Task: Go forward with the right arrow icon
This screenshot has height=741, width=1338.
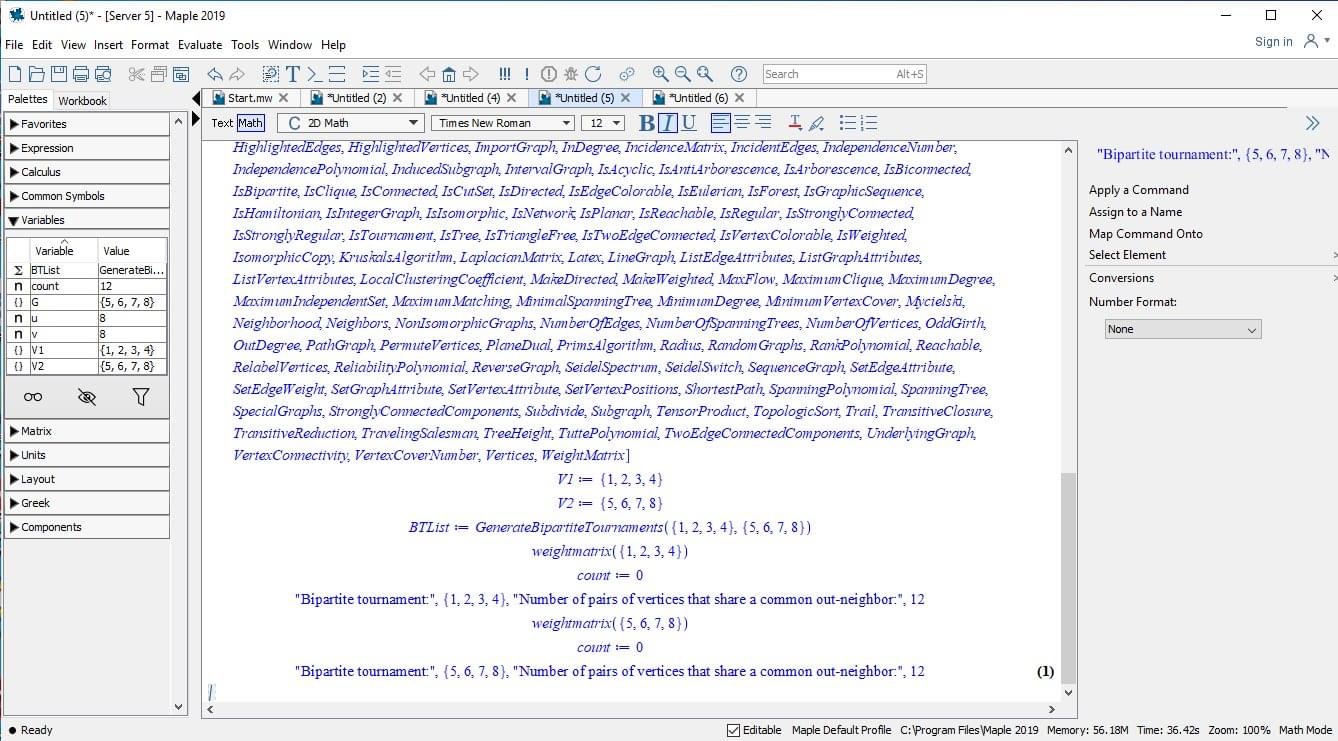Action: pos(471,74)
